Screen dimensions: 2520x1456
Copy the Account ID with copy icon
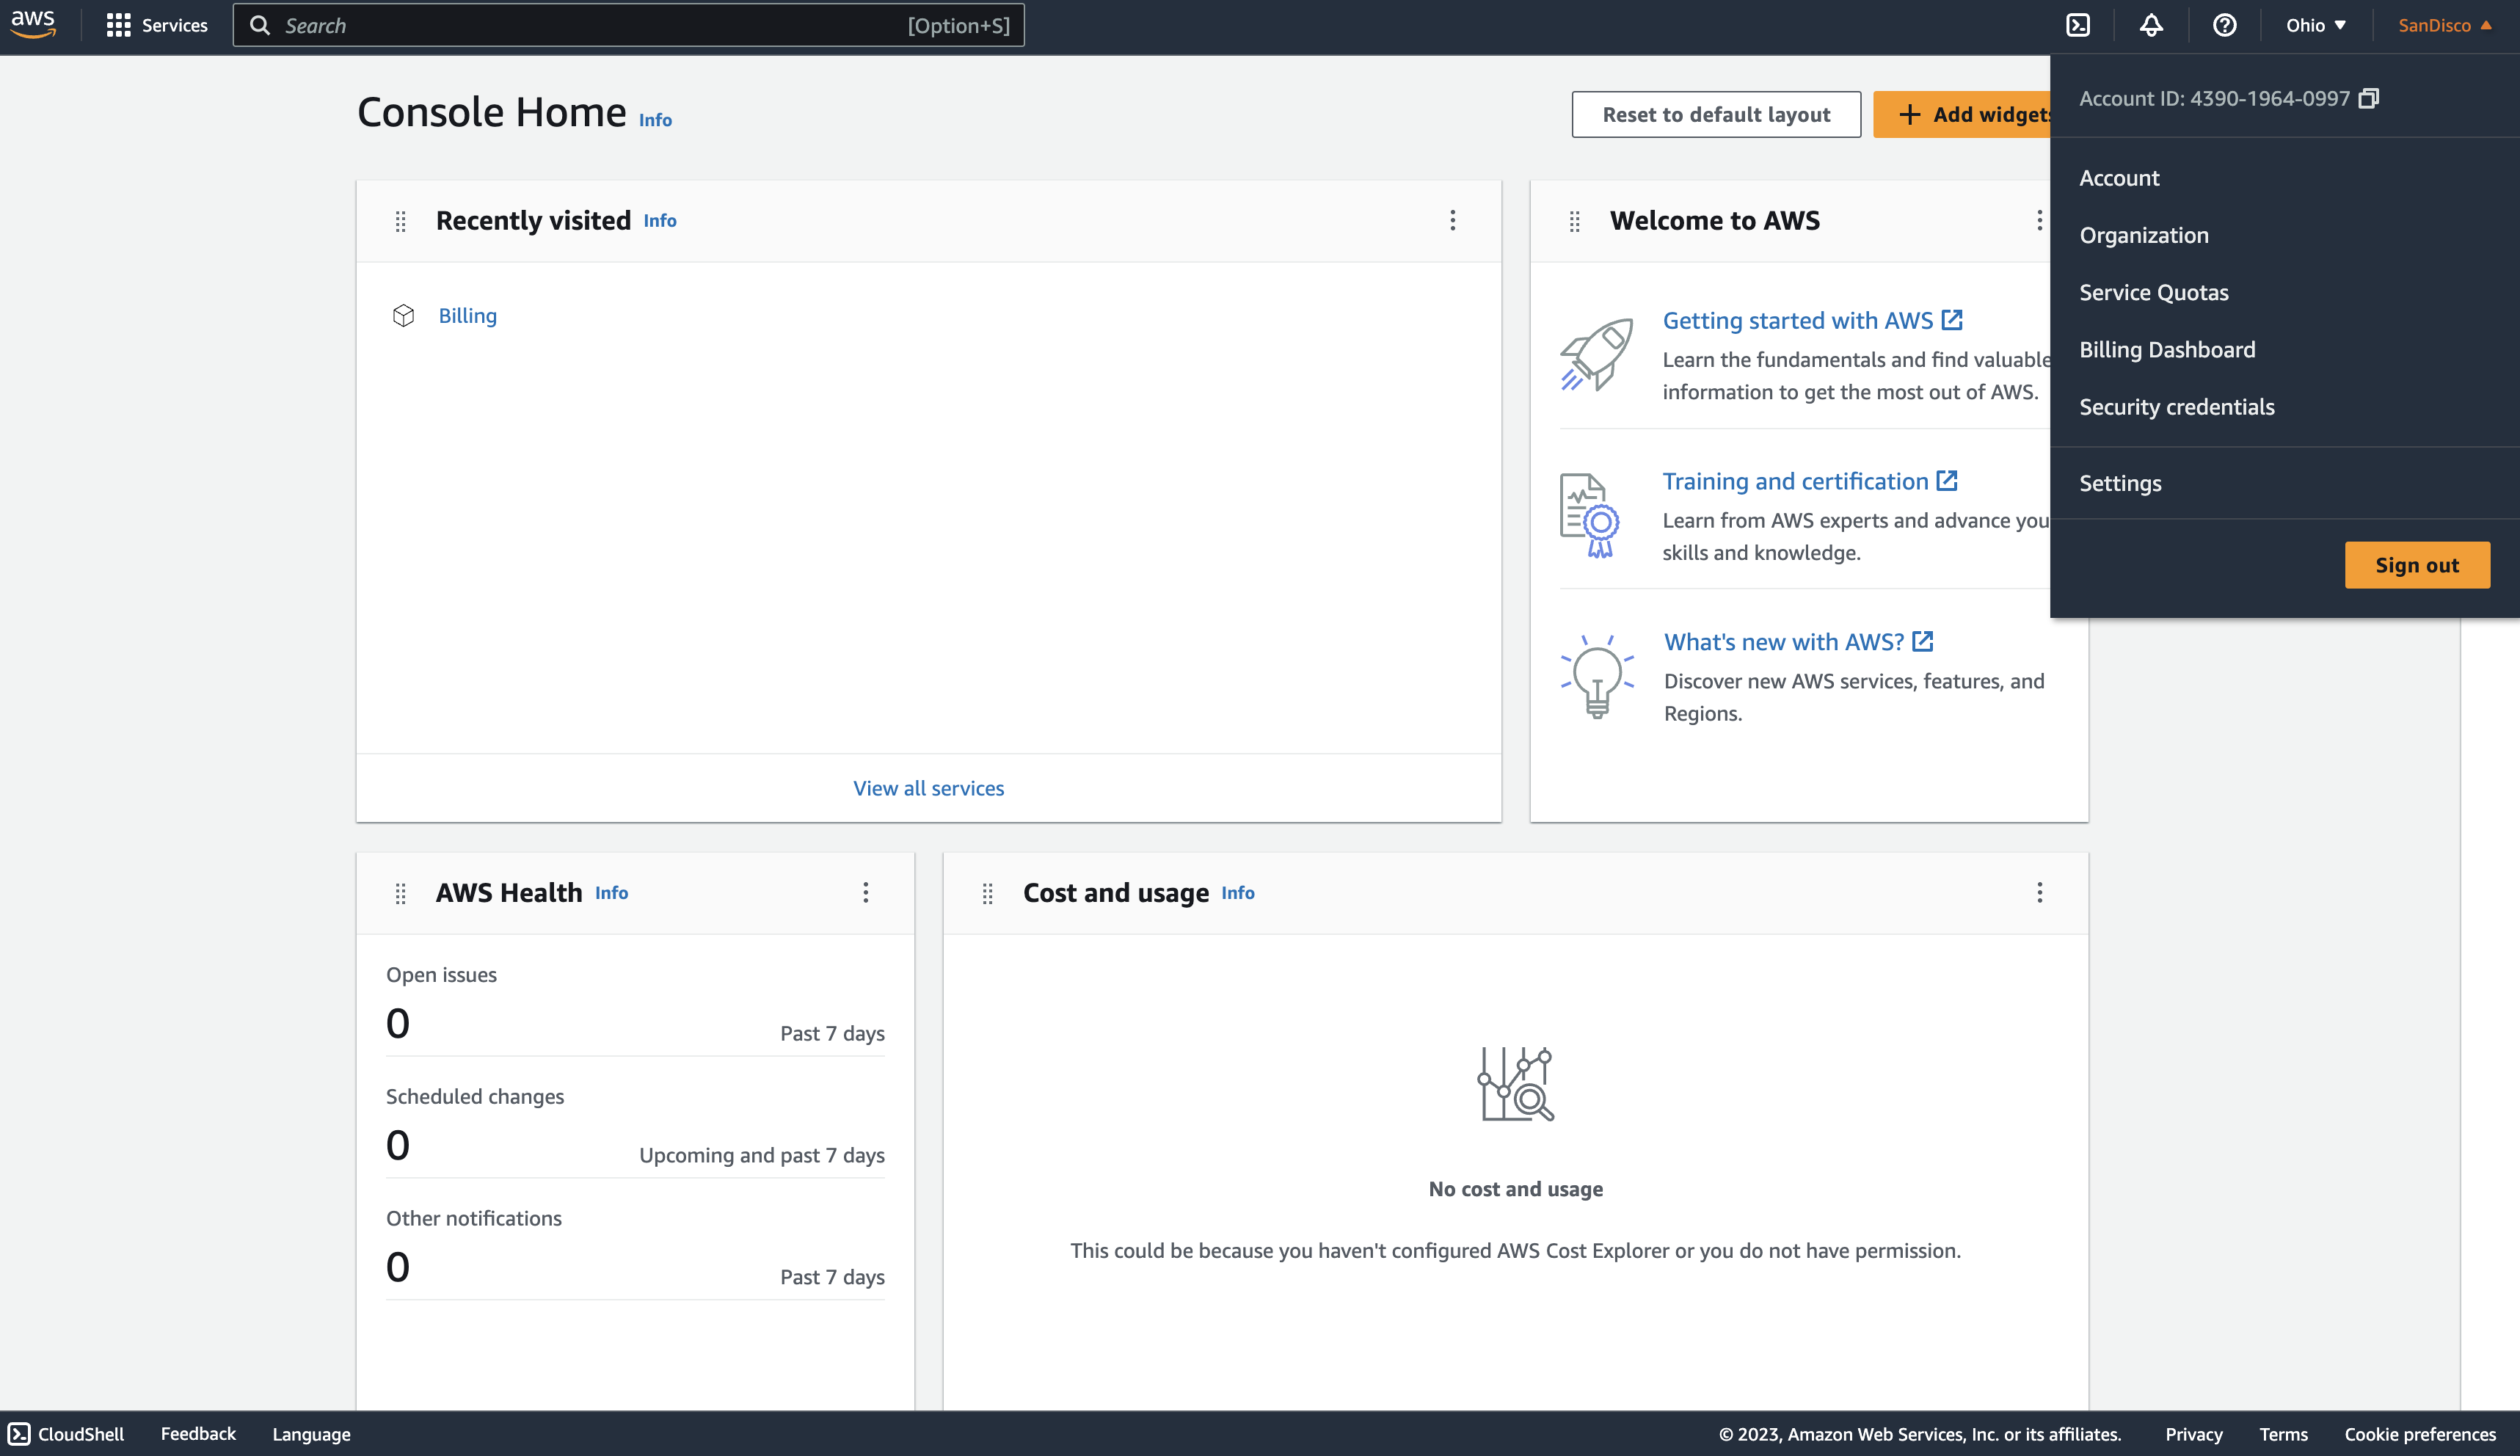pos(2369,98)
